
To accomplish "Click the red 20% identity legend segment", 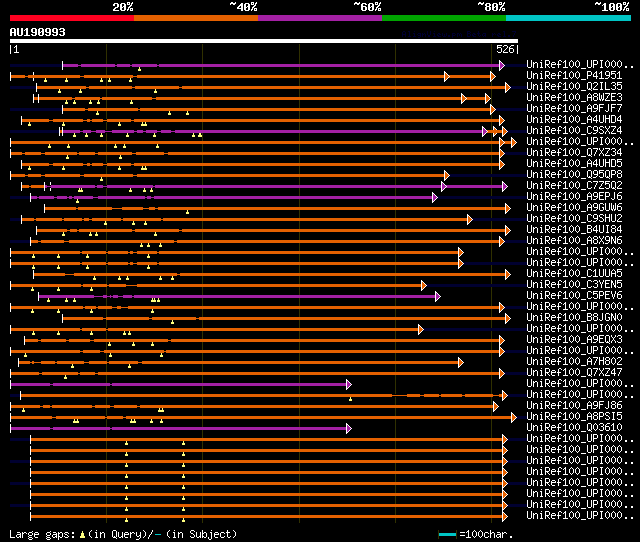I will [x=72, y=18].
